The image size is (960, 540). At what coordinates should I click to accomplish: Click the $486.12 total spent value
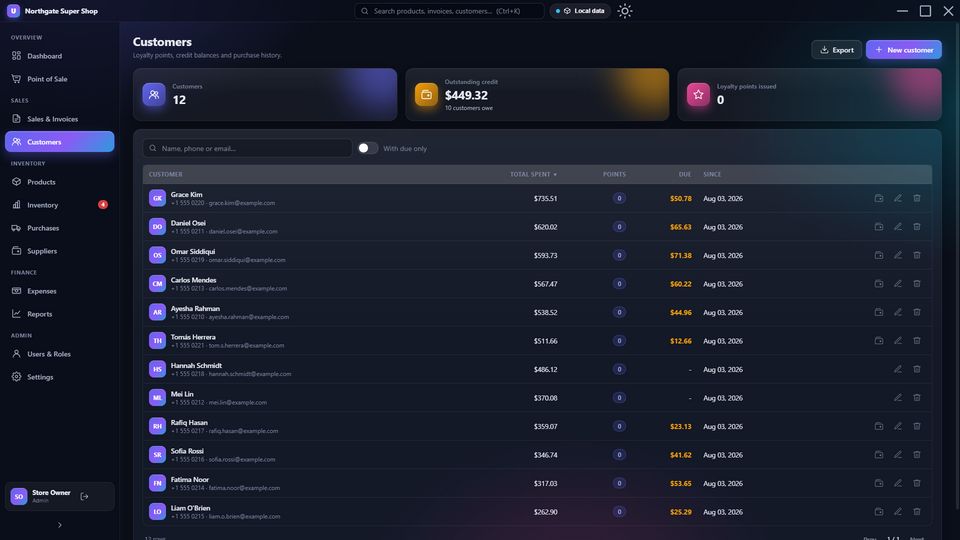click(546, 369)
